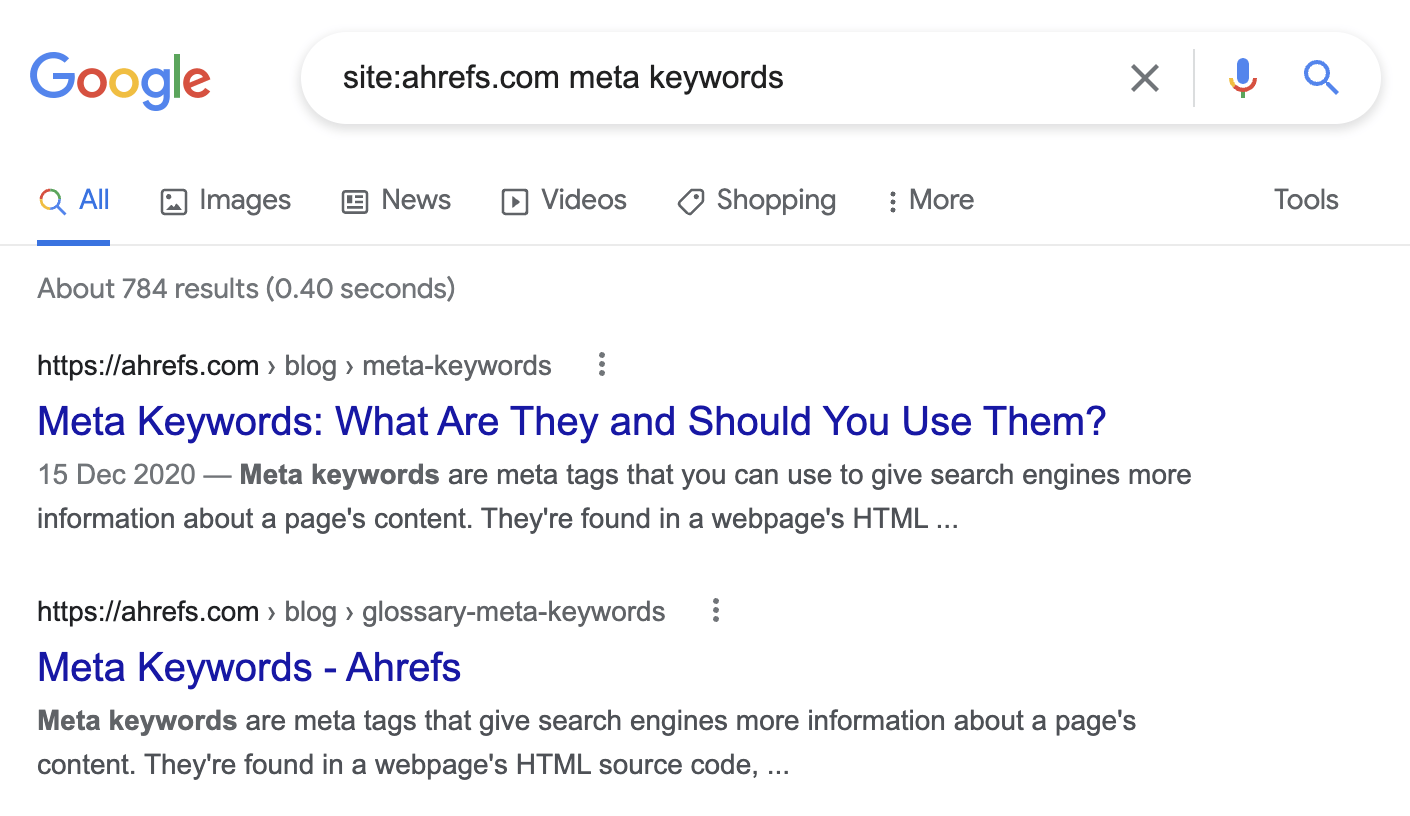The image size is (1410, 816).
Task: Click the Images tab's photo icon
Action: tap(172, 200)
